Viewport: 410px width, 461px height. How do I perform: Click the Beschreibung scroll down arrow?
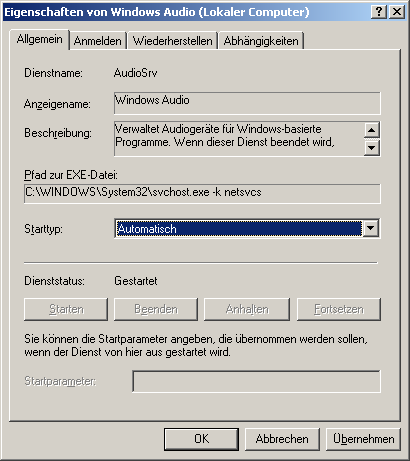tap(371, 148)
